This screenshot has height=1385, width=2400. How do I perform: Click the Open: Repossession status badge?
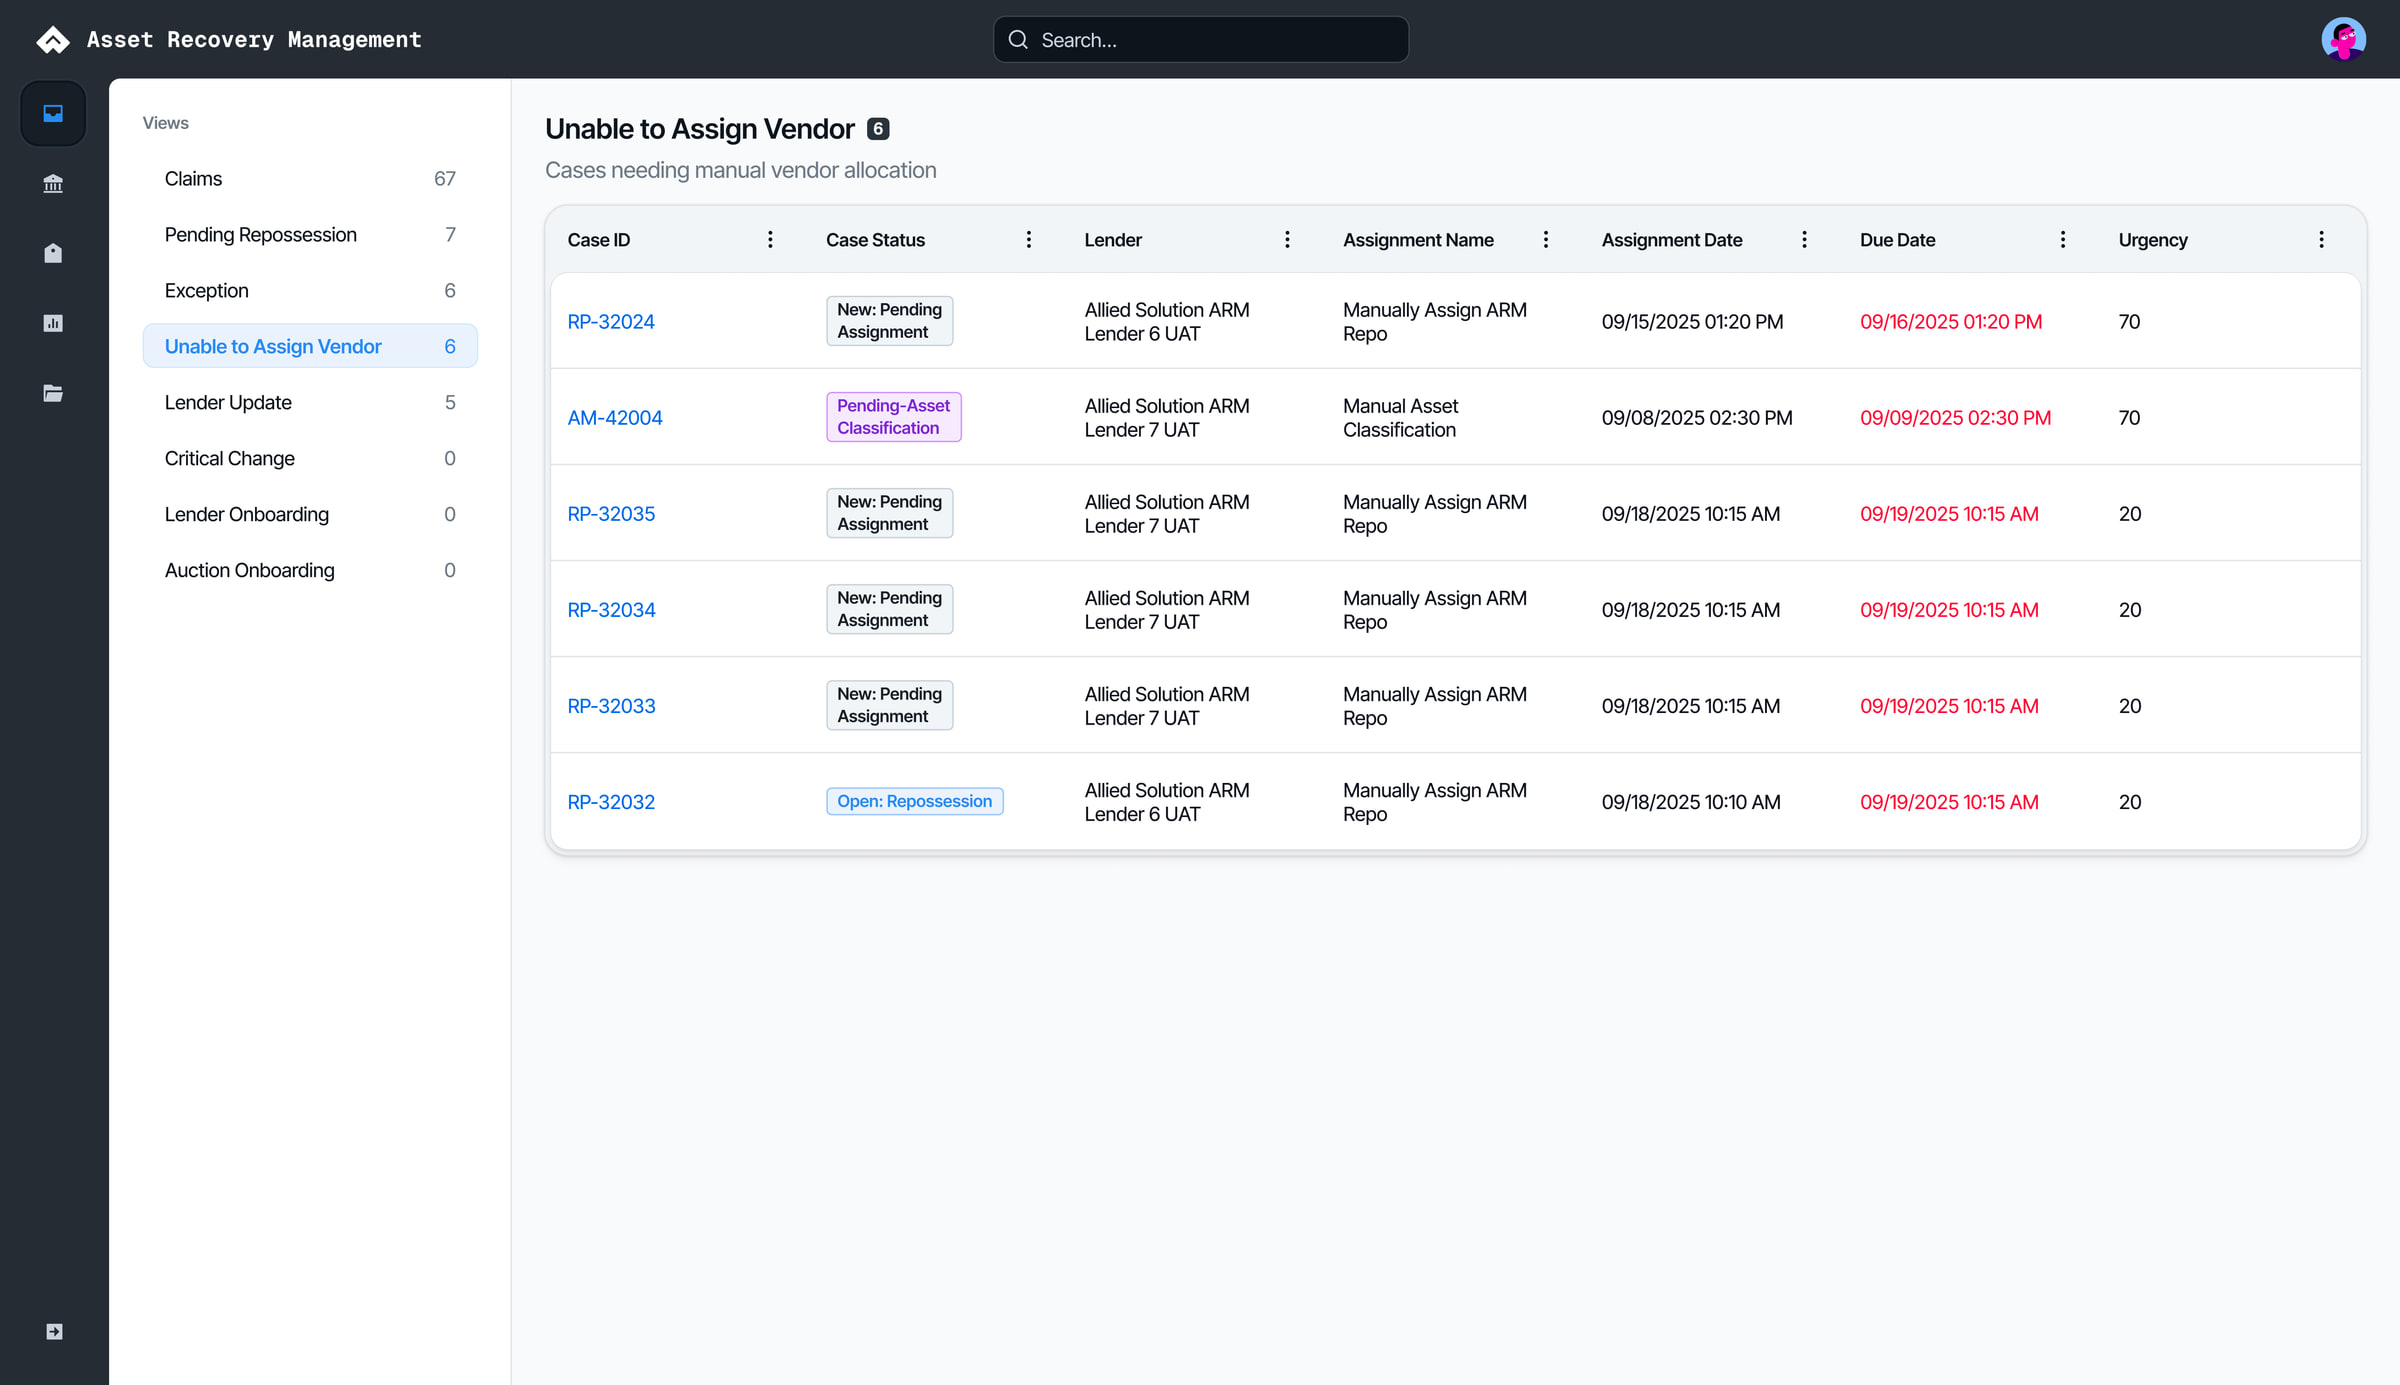(x=914, y=801)
